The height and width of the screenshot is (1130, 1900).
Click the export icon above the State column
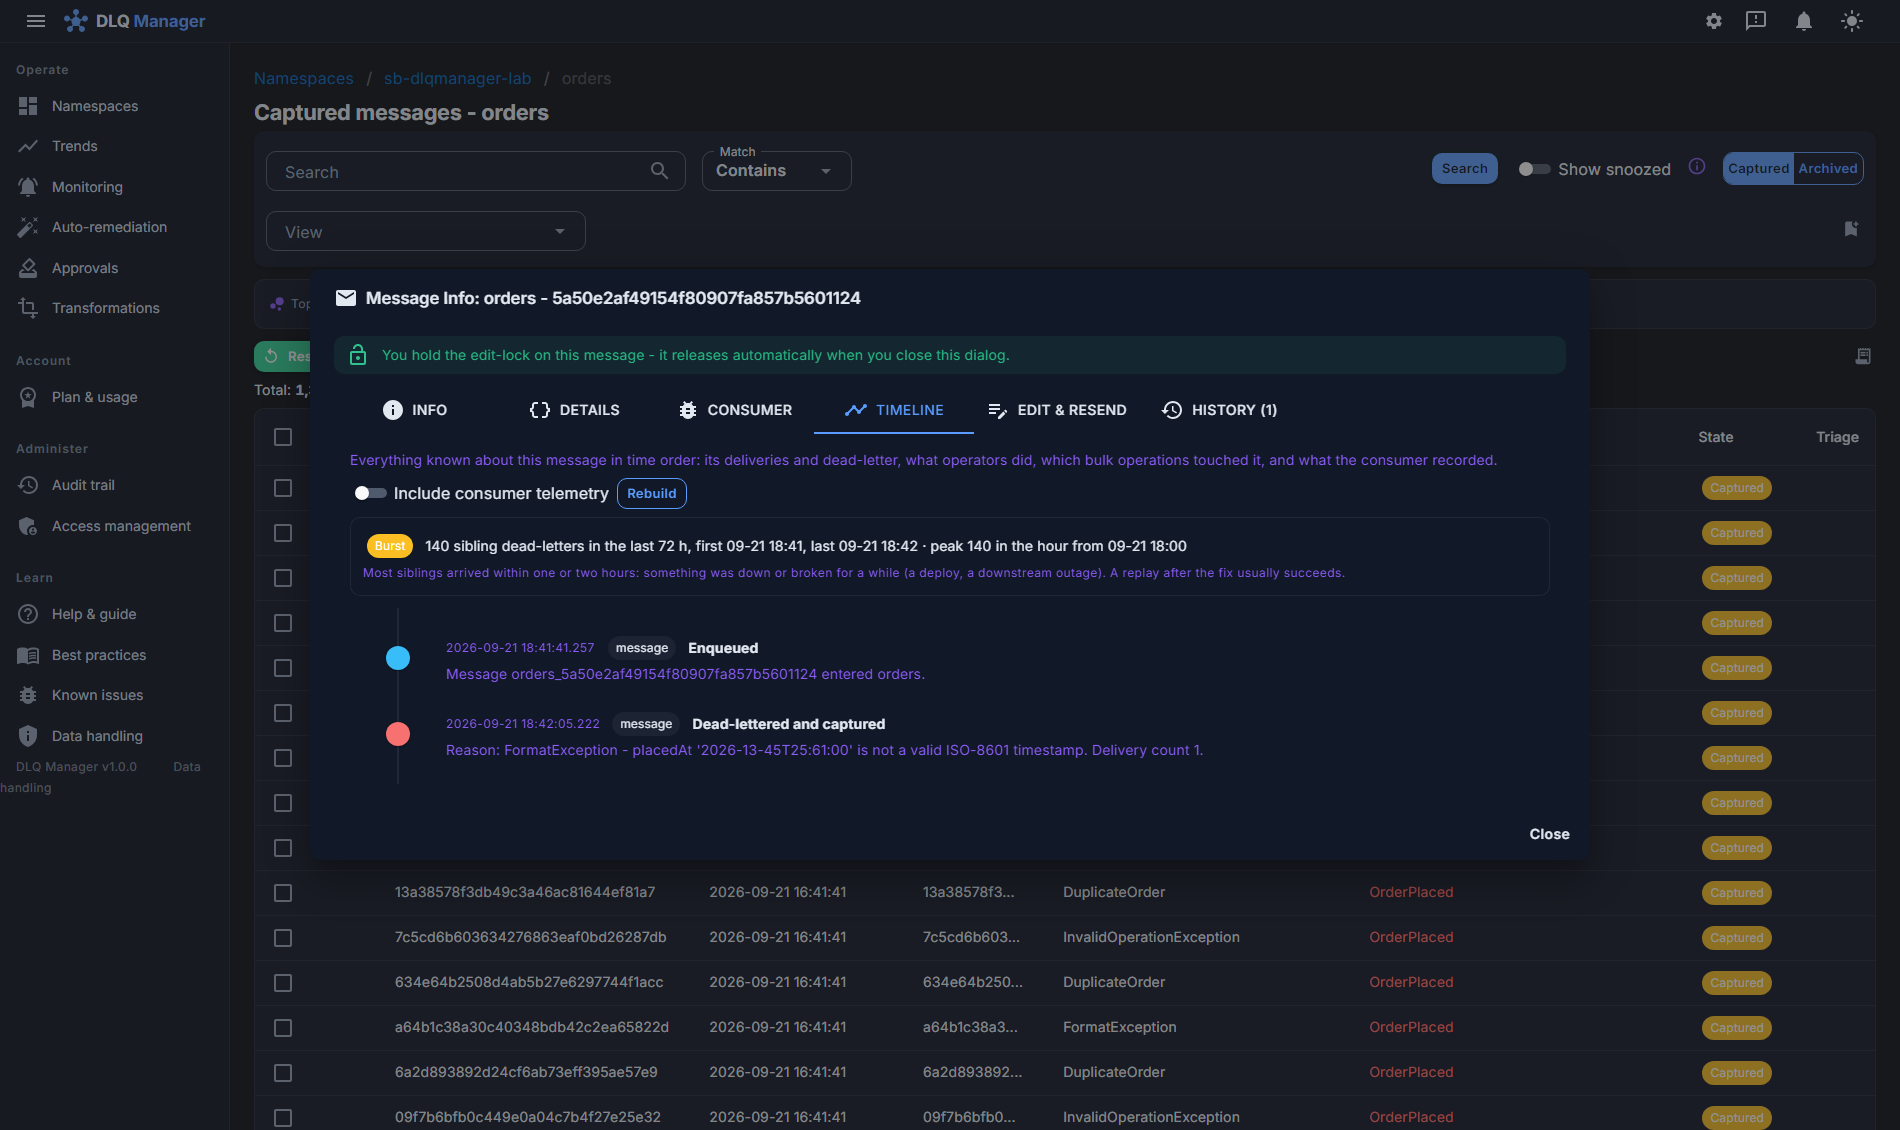pyautogui.click(x=1863, y=356)
